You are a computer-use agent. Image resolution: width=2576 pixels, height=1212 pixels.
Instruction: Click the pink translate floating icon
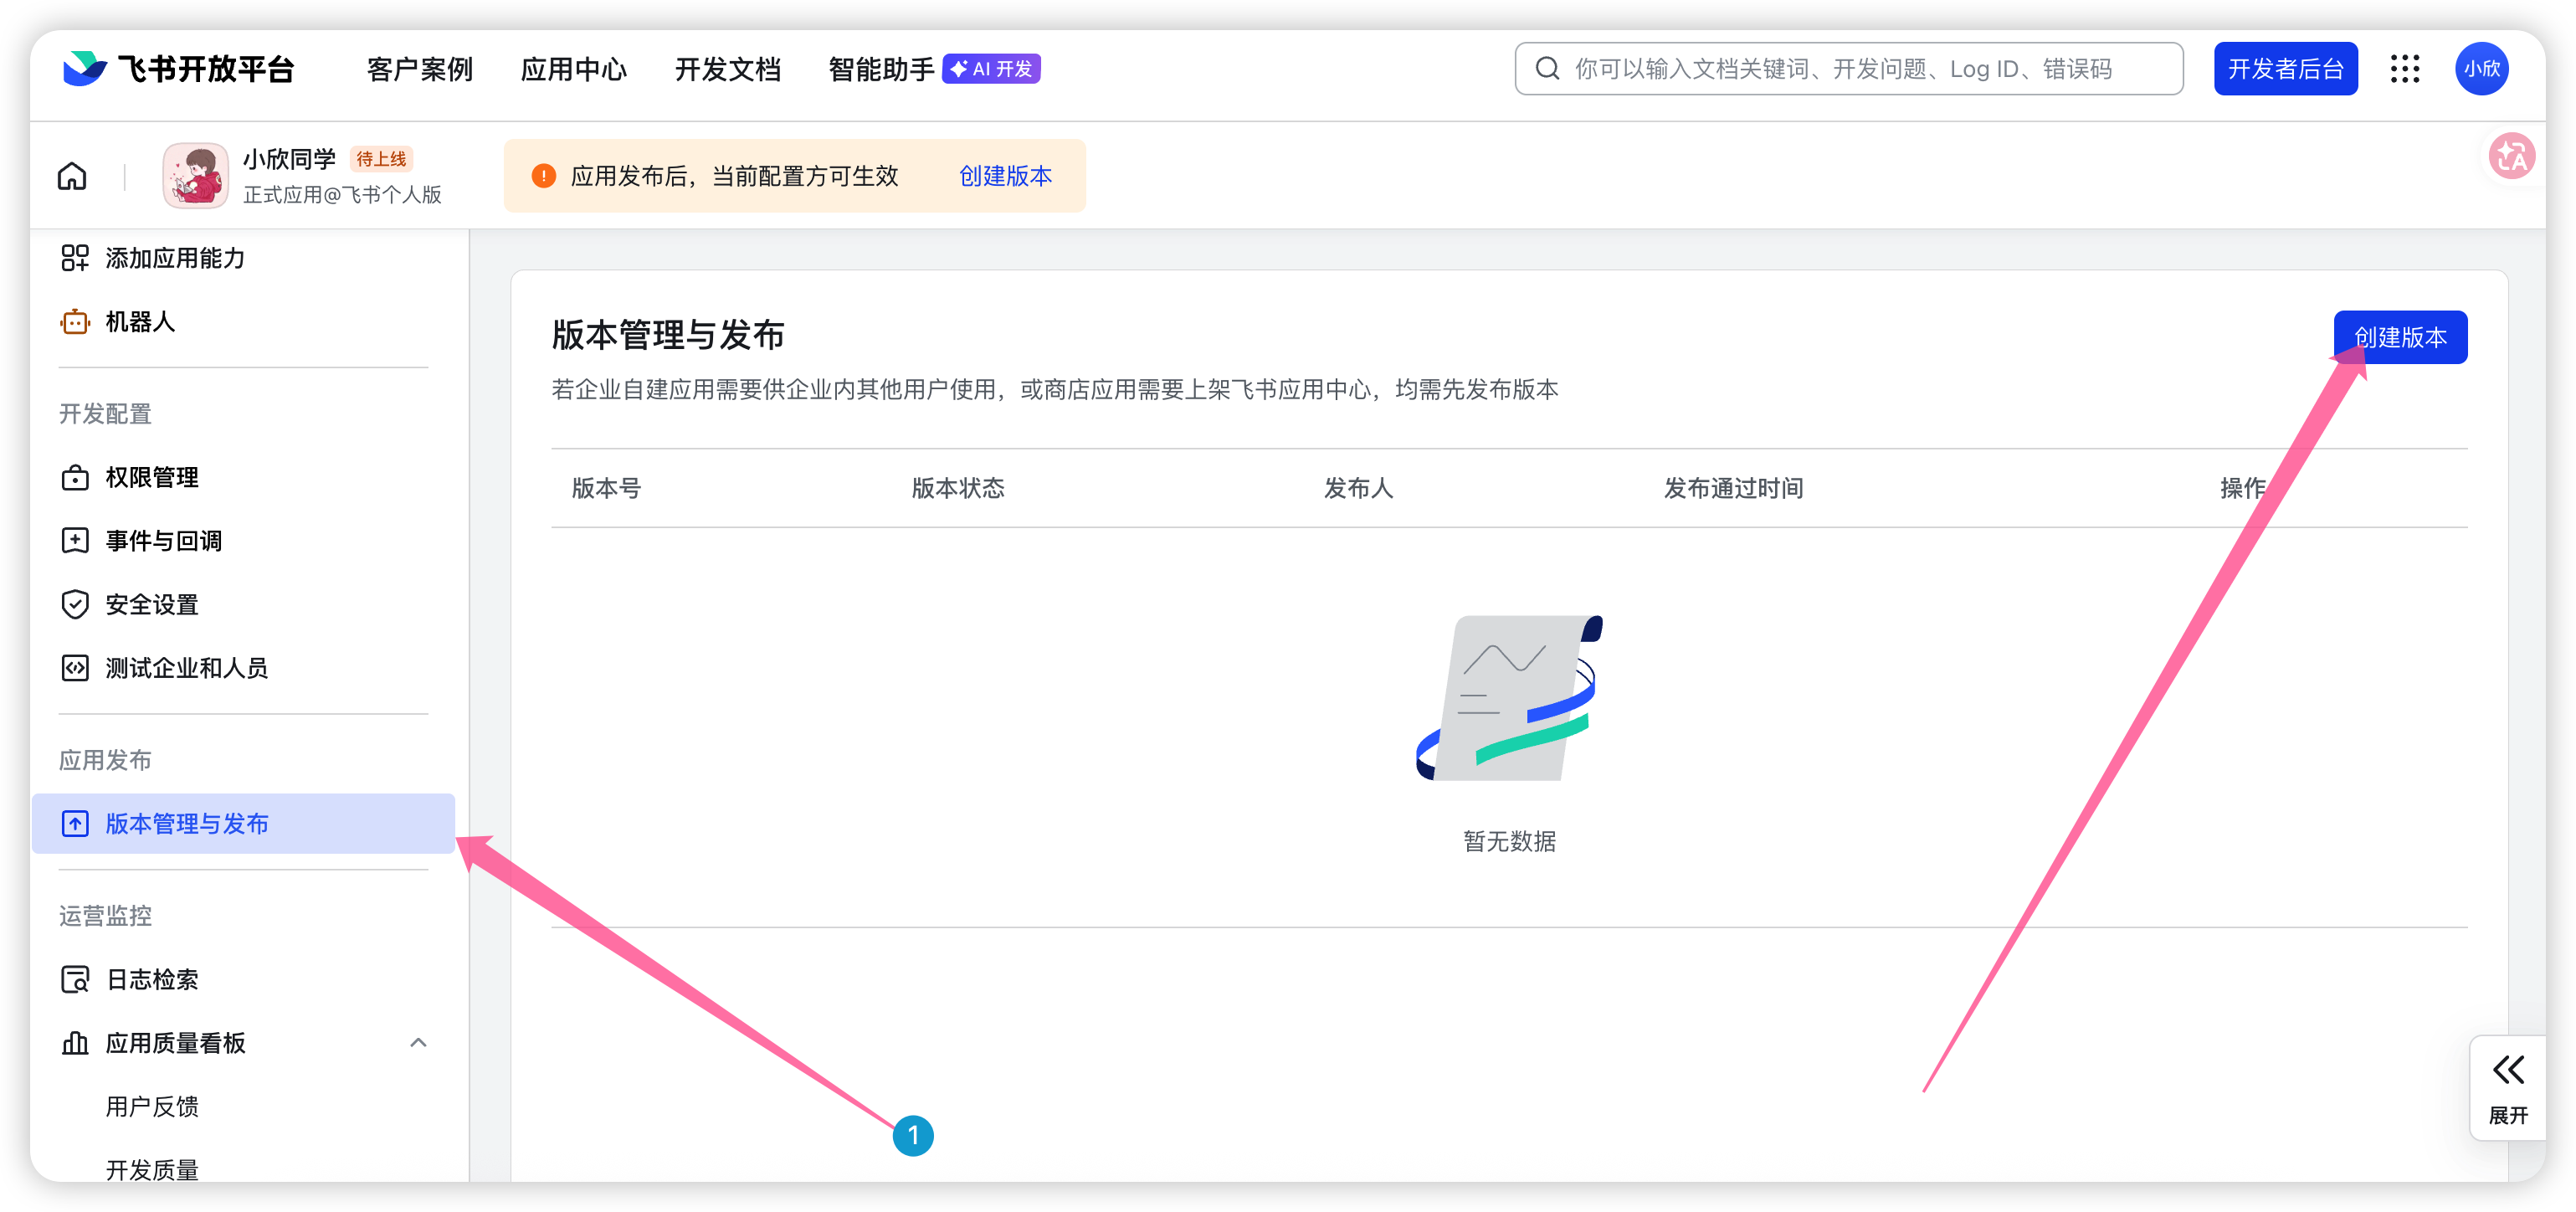click(2511, 157)
